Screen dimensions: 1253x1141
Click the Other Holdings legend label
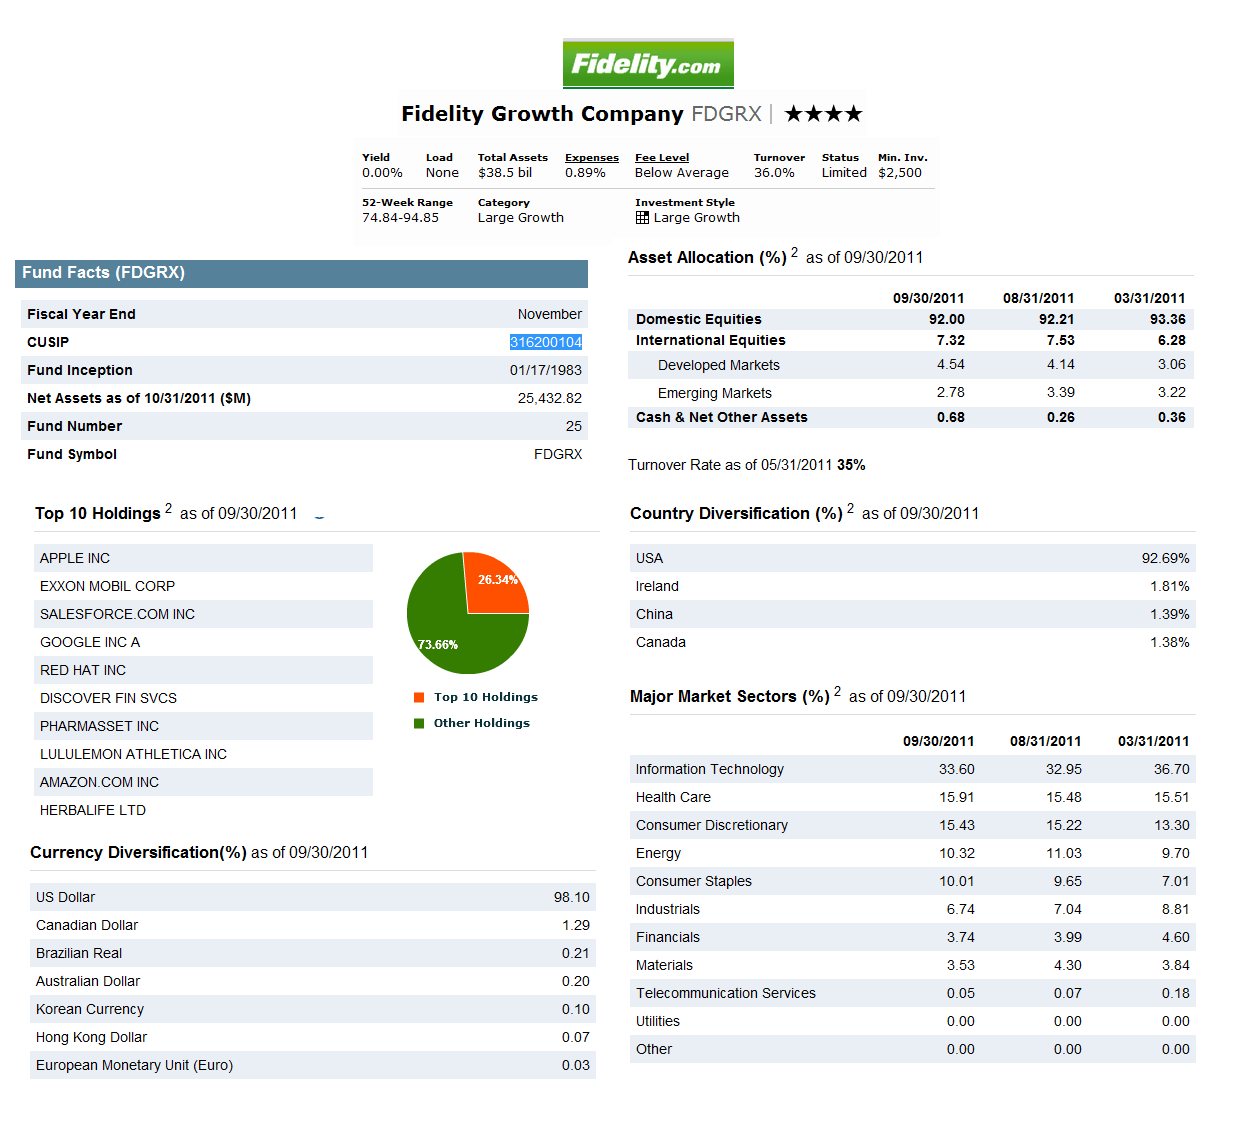[482, 723]
